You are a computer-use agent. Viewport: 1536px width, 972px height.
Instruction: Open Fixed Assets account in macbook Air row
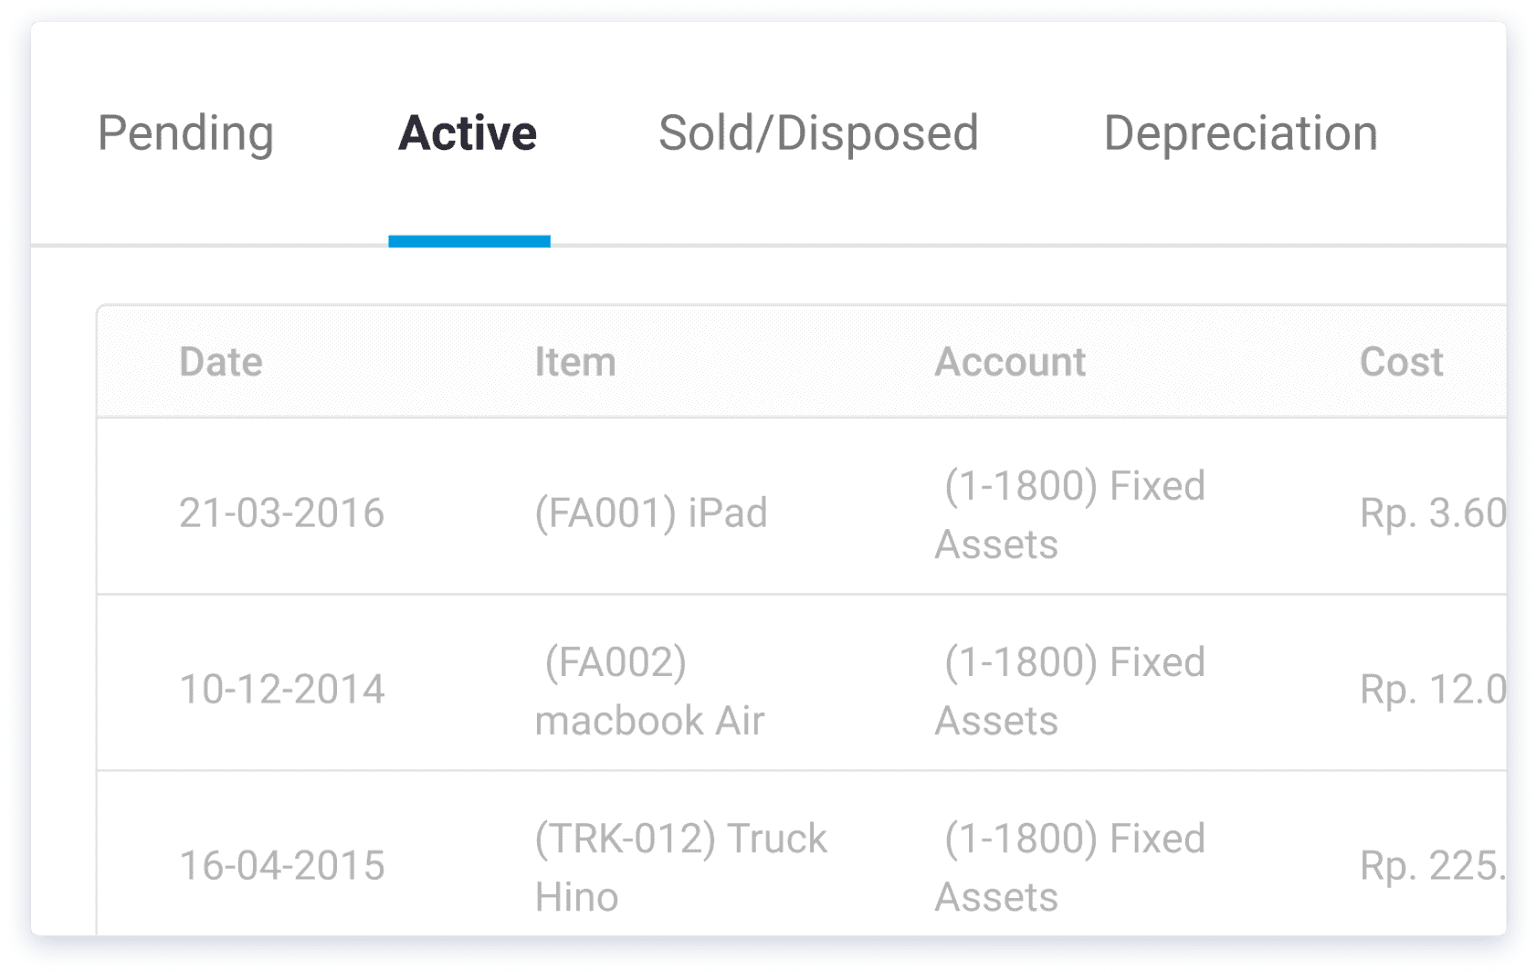point(1070,690)
